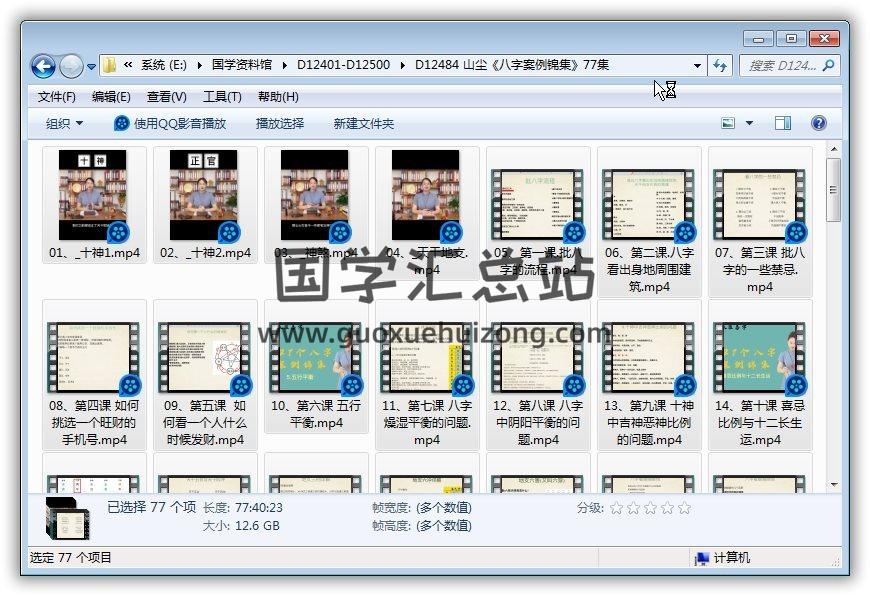870x596 pixels.
Task: Select 14 第十课 喜忌比例与十二长生运 thumbnail
Action: [760, 358]
